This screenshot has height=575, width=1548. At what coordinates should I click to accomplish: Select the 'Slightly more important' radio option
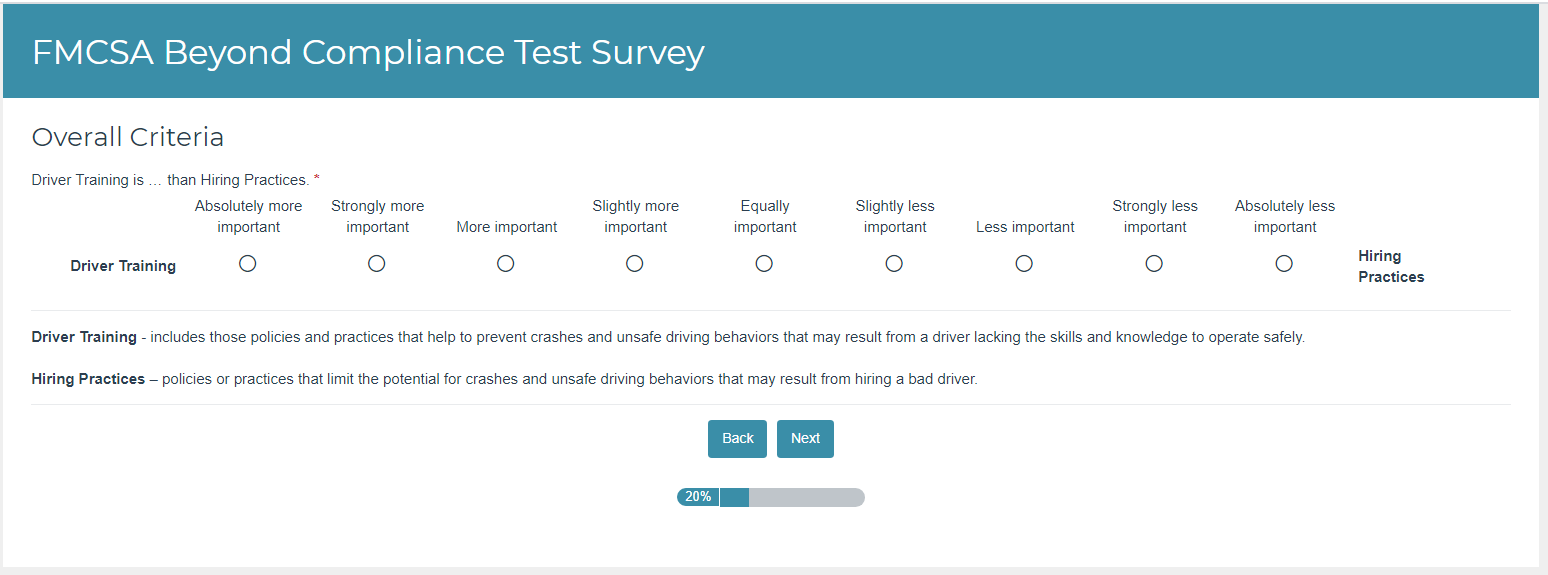[635, 263]
